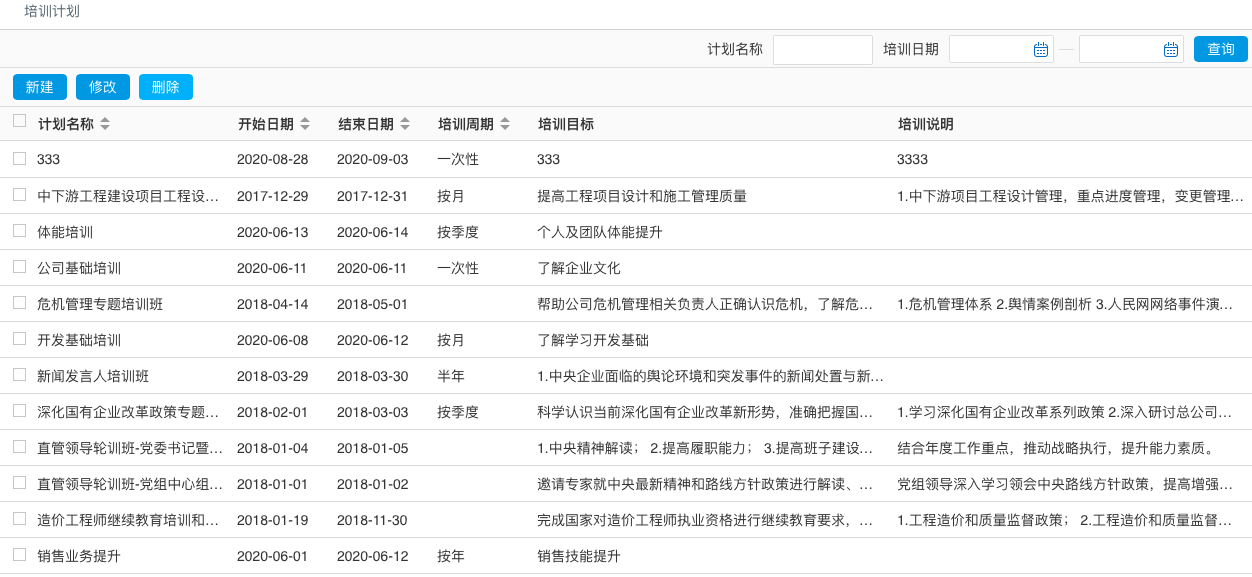
Task: Open the end training date calendar picker
Action: point(1171,48)
